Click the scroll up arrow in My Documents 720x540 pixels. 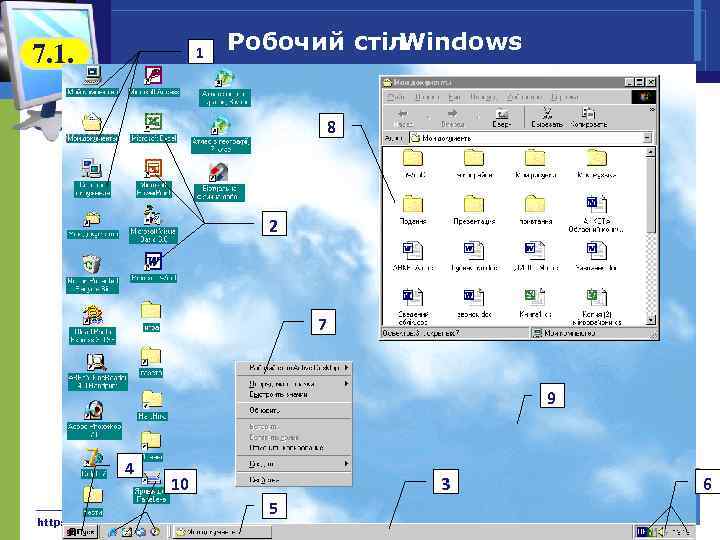pos(650,152)
